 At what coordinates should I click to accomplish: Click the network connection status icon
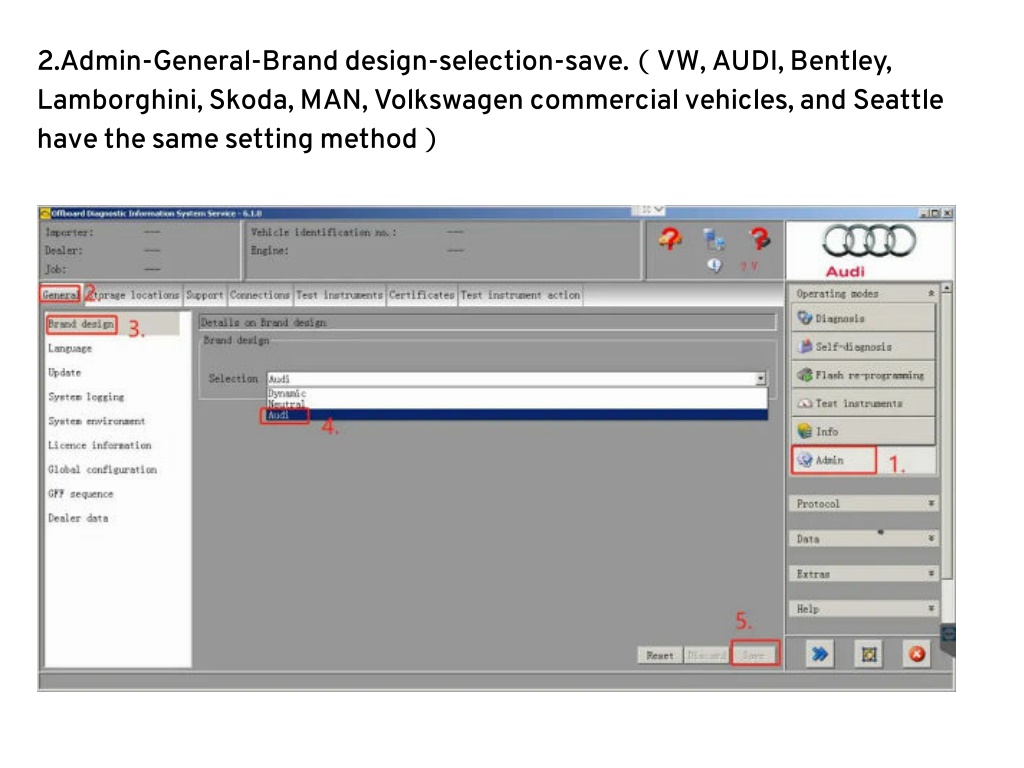tap(714, 240)
